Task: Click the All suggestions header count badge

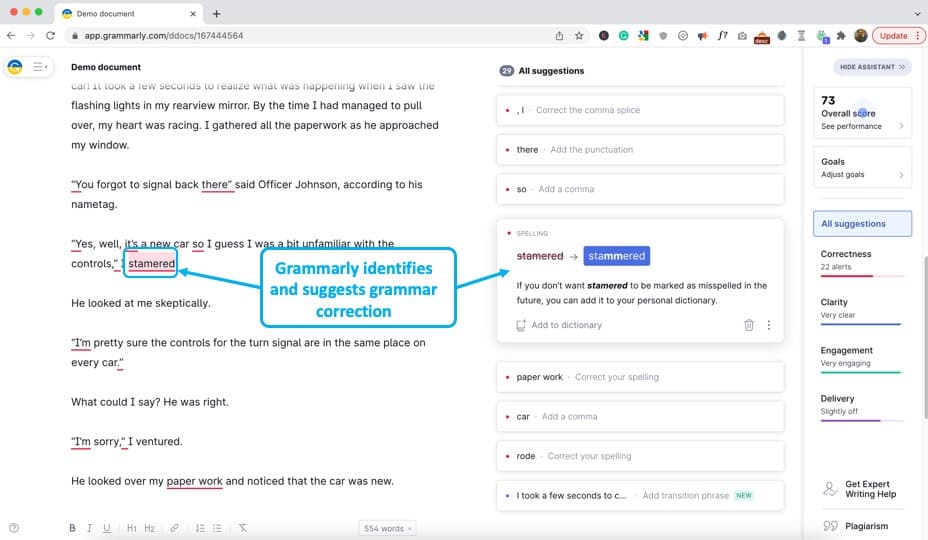Action: pyautogui.click(x=507, y=70)
